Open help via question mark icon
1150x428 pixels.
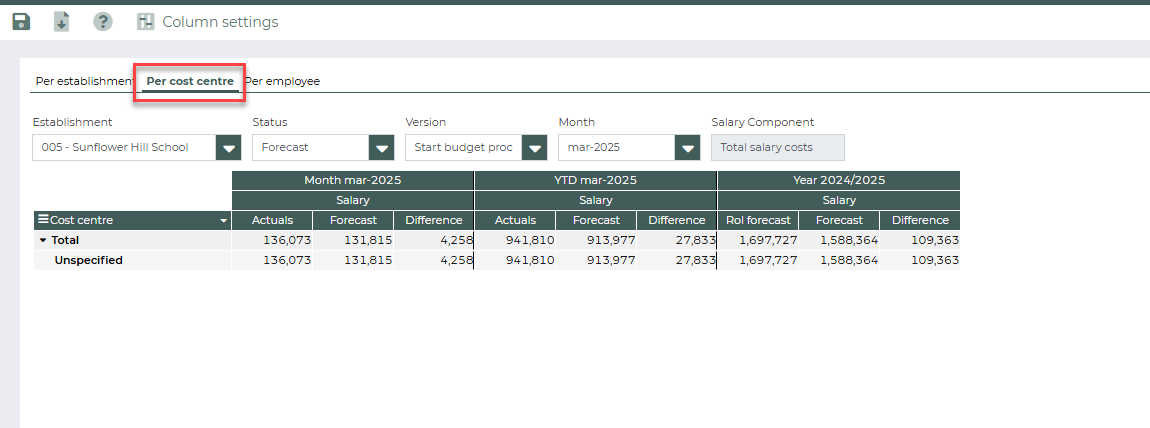coord(103,21)
